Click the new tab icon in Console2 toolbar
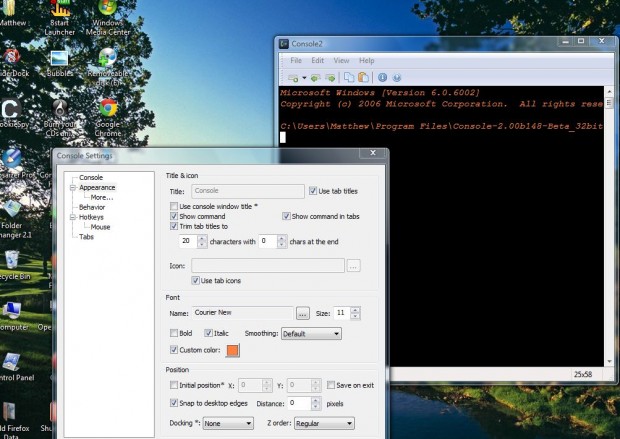This screenshot has width=620, height=439. click(x=293, y=78)
